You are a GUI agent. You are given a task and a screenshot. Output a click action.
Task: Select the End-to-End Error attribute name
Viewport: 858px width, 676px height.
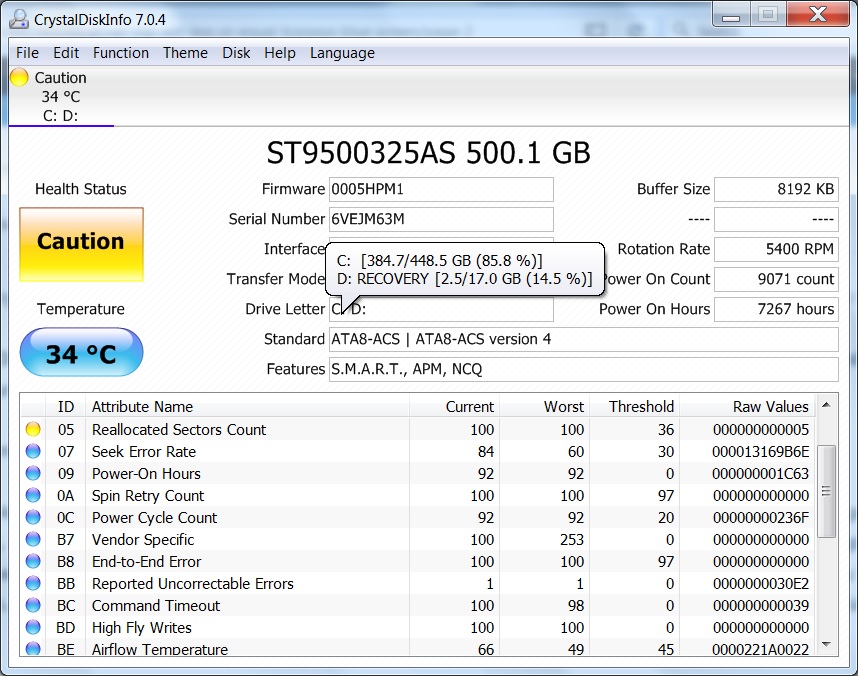click(147, 562)
